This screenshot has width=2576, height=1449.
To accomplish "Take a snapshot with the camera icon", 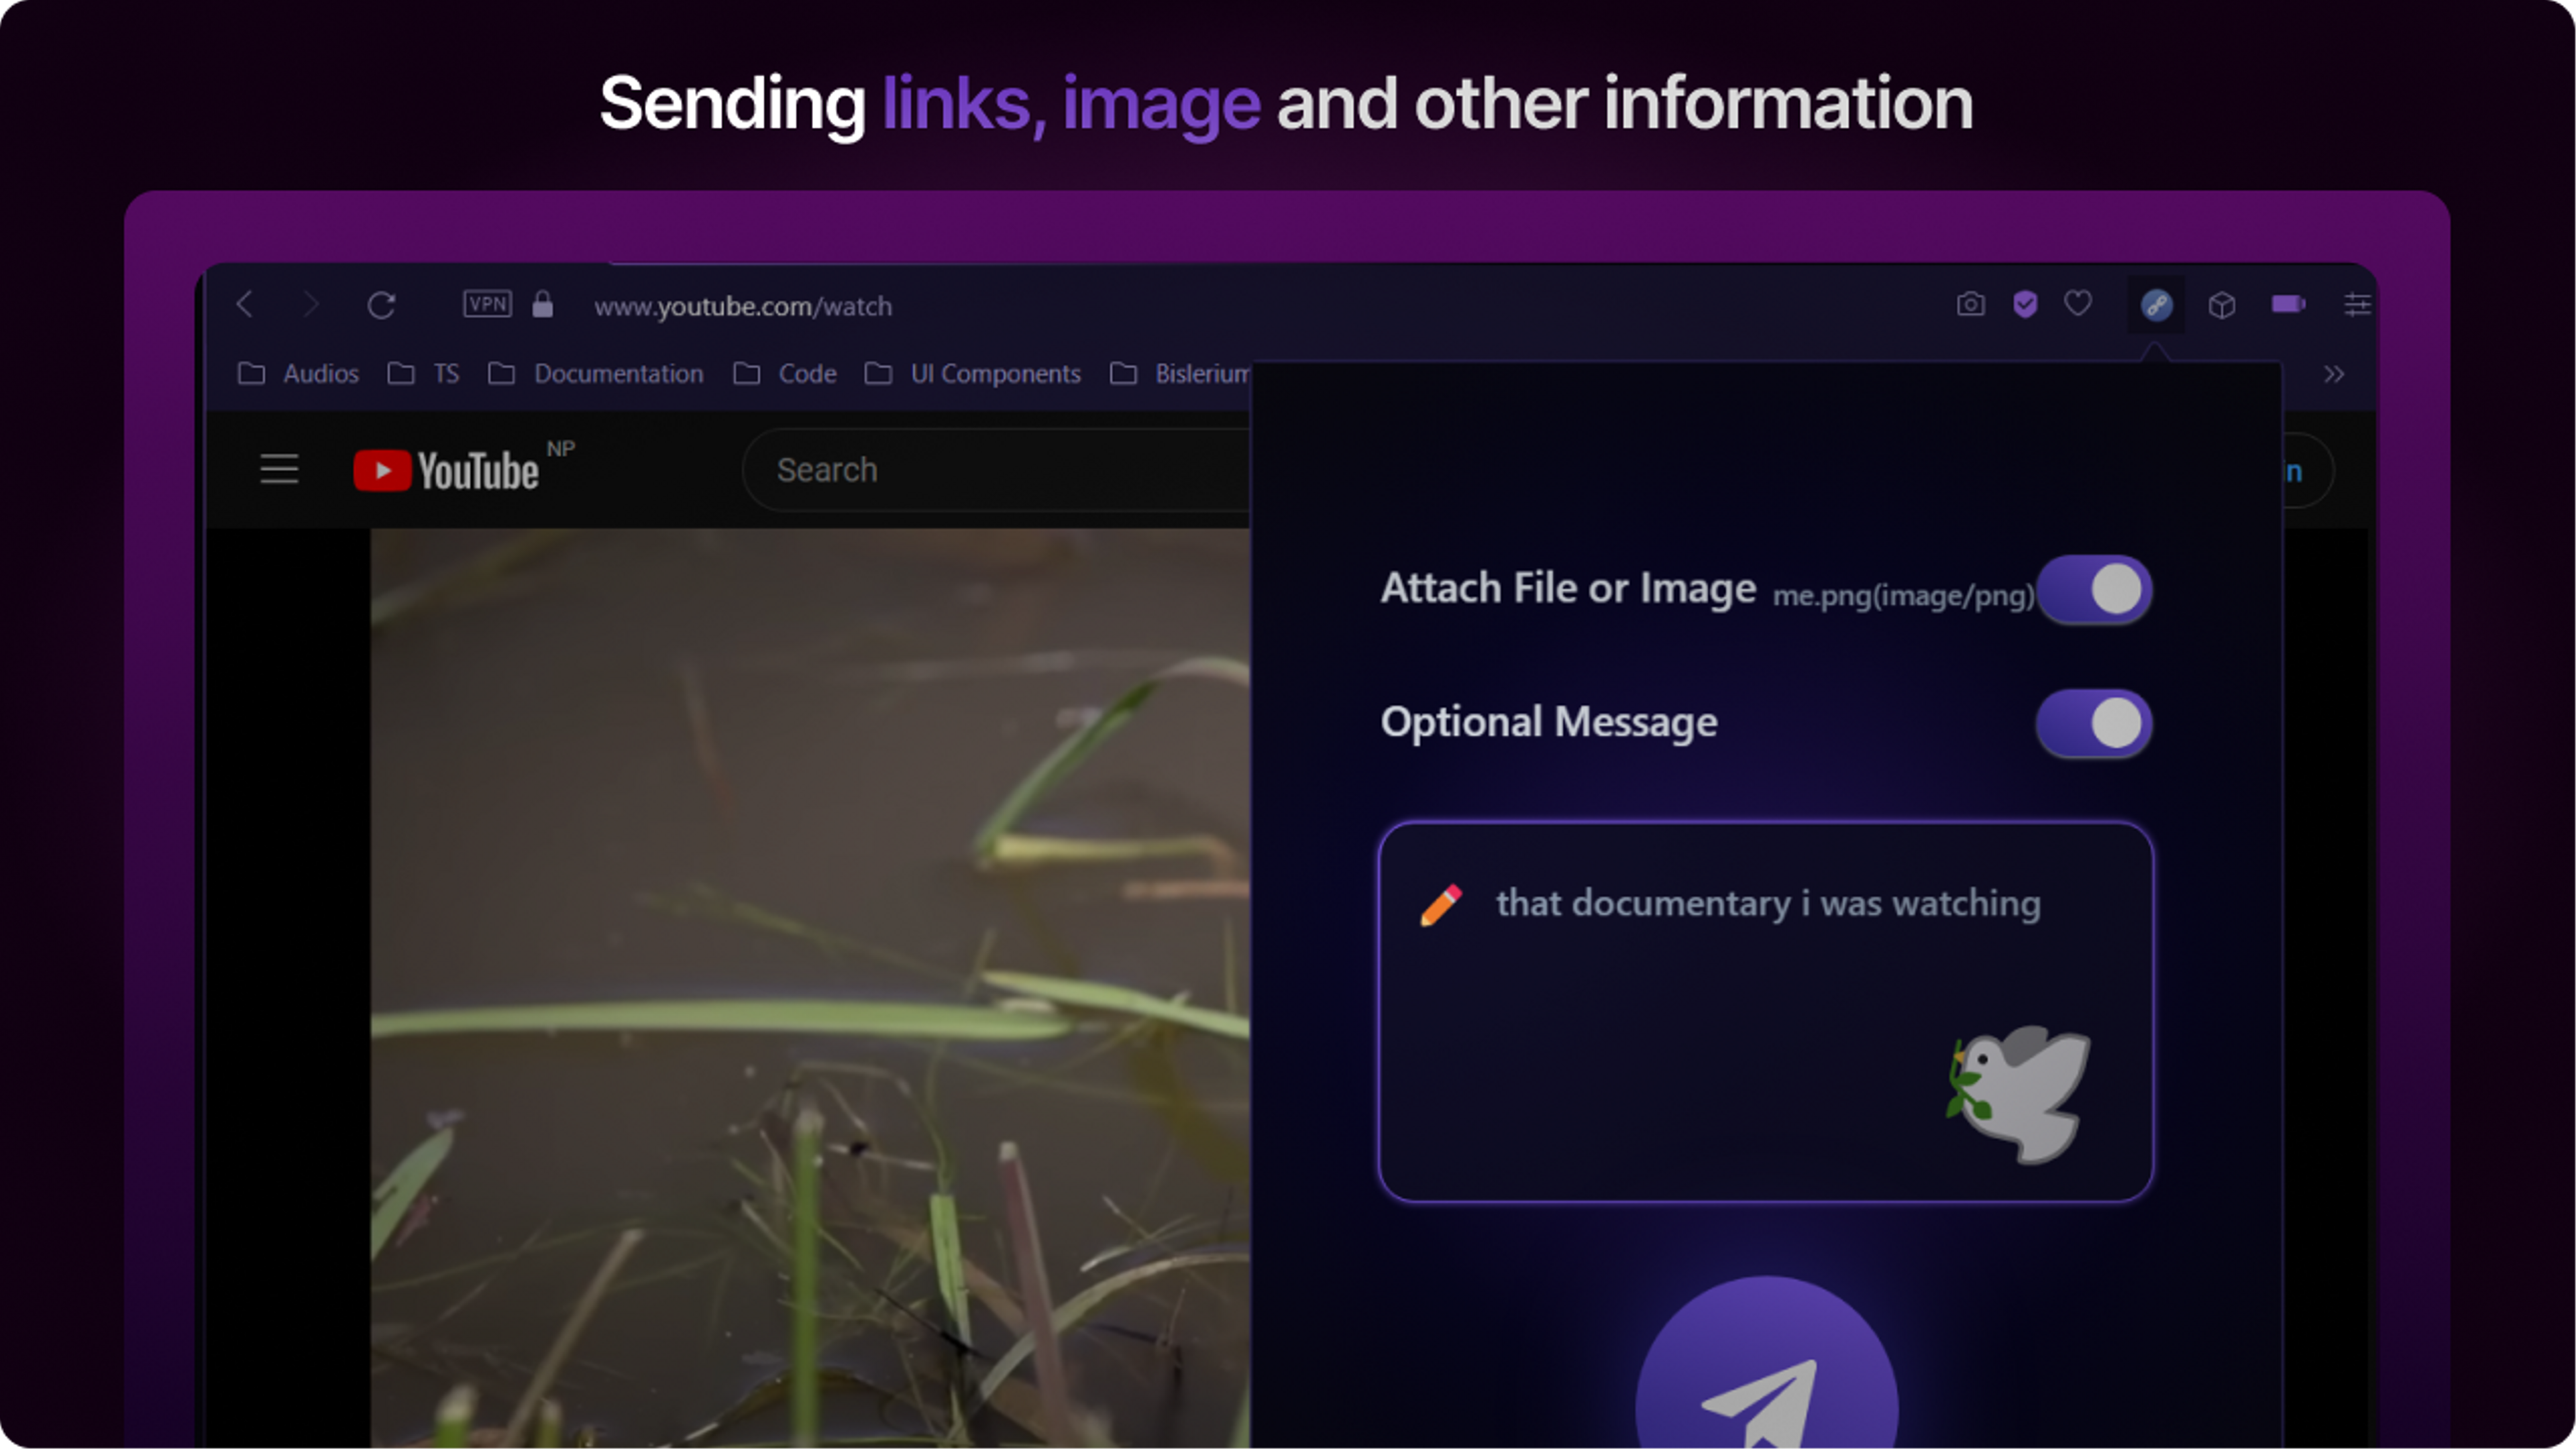I will tap(1970, 304).
